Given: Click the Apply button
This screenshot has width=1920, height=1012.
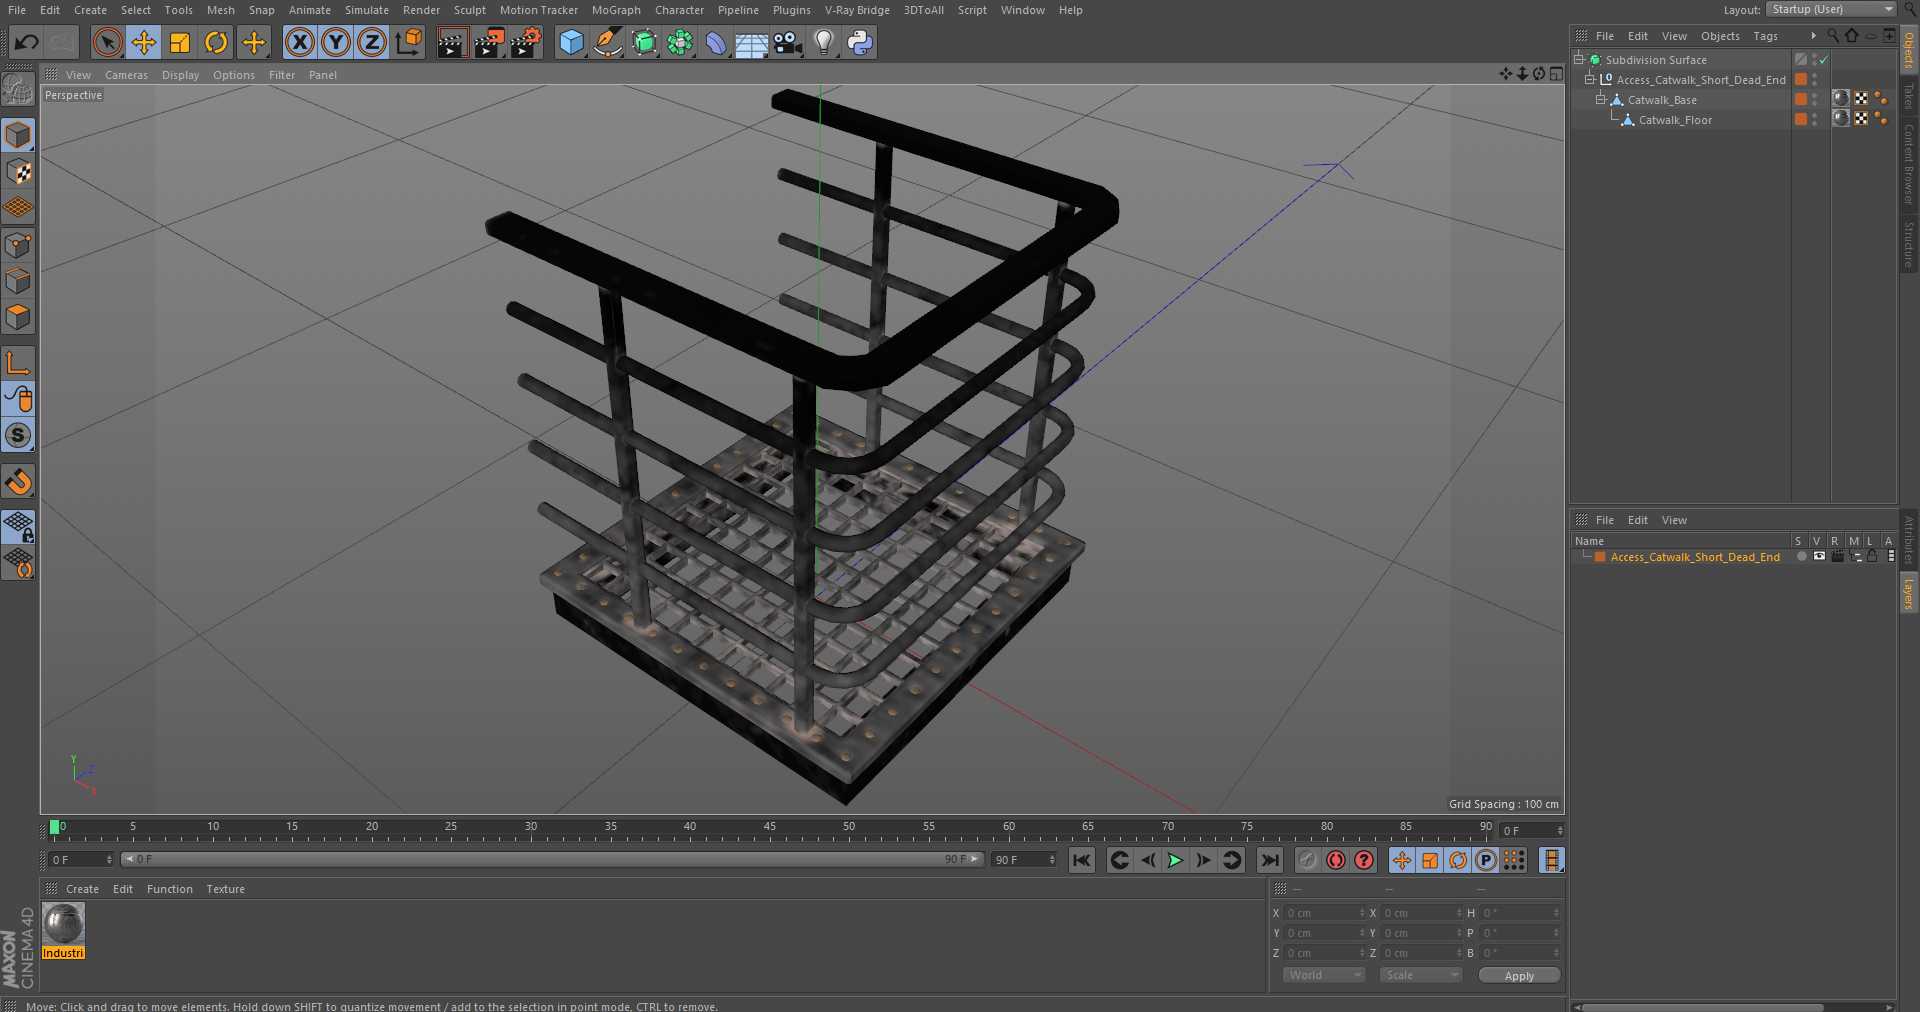Looking at the screenshot, I should coord(1519,976).
